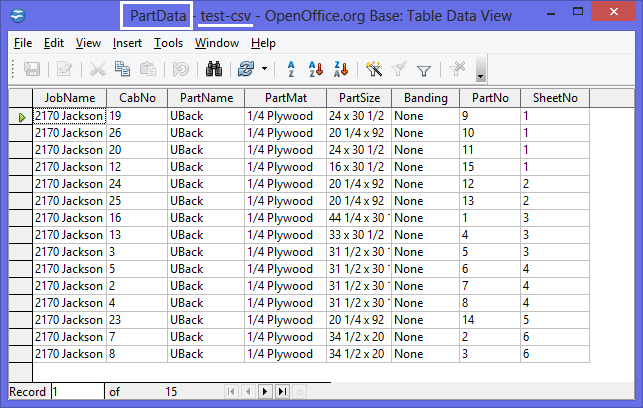
Task: Open the Tools menu
Action: pos(169,43)
